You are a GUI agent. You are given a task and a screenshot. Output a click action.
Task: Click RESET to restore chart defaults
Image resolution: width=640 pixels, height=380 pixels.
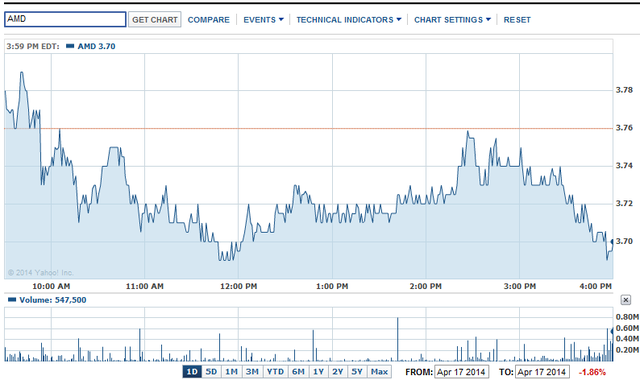coord(517,20)
